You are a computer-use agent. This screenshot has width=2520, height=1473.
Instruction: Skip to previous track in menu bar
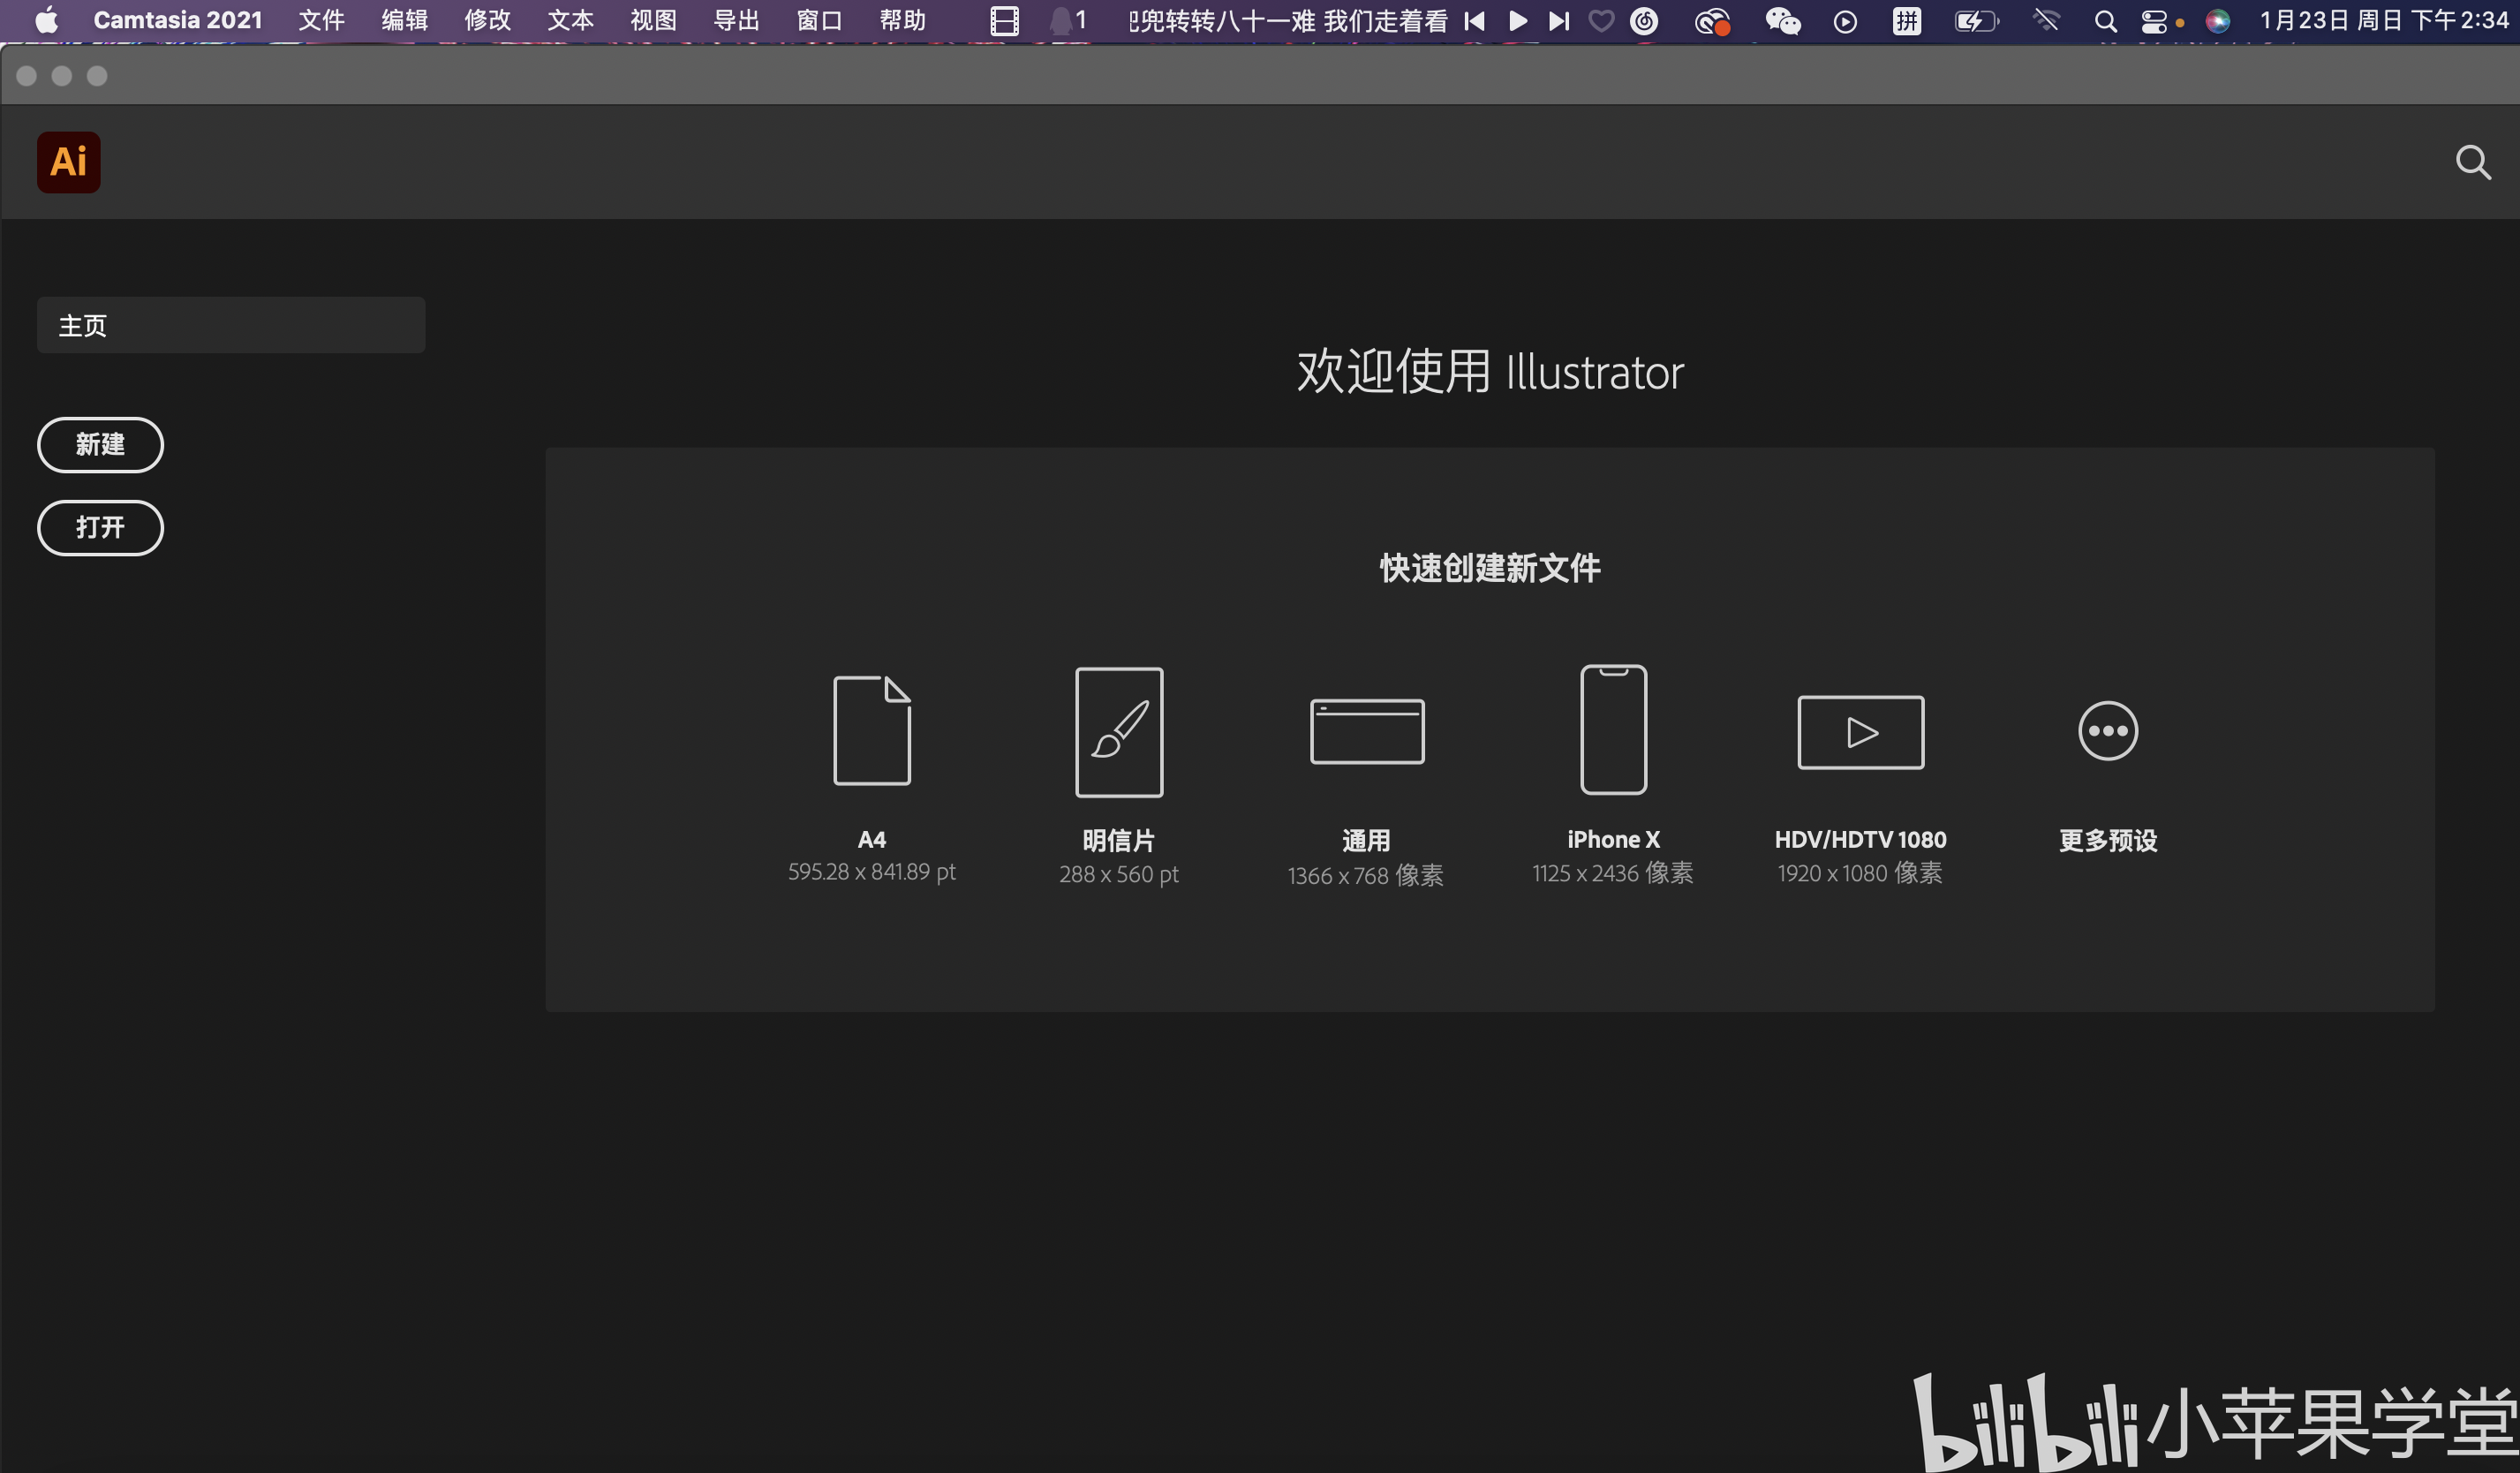[x=1474, y=21]
